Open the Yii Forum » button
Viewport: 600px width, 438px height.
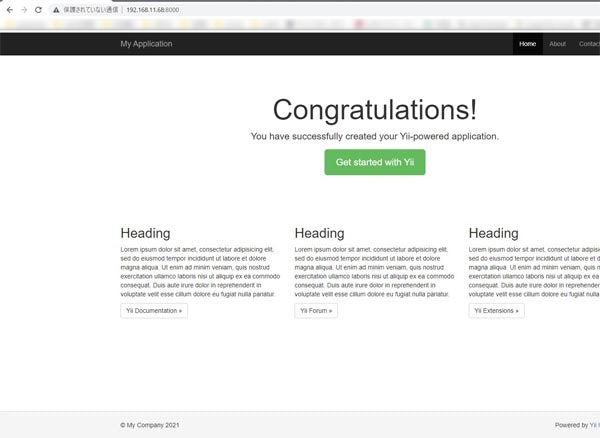point(316,311)
